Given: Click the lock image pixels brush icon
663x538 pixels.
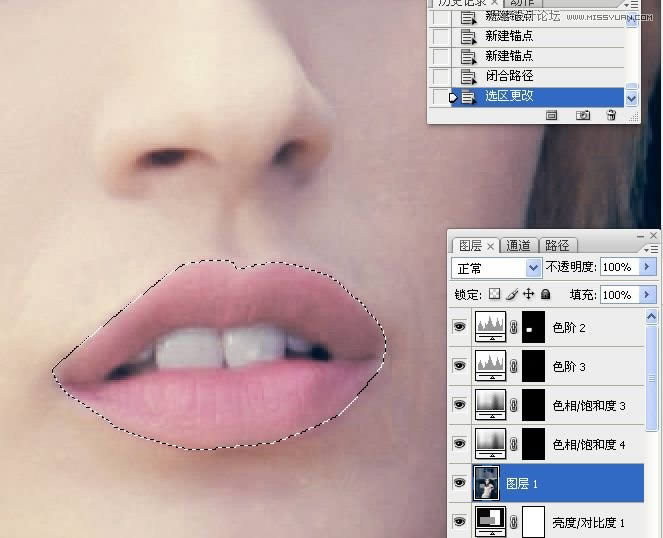Looking at the screenshot, I should click(512, 295).
